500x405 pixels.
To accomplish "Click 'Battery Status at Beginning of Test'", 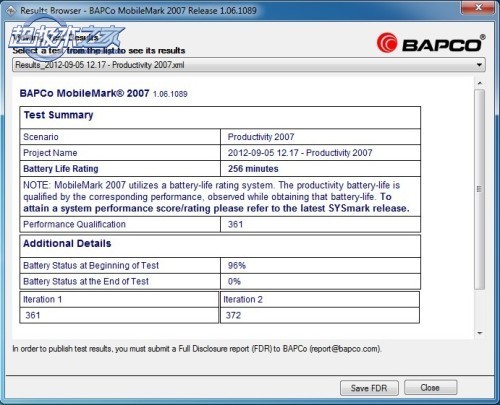I will 91,266.
